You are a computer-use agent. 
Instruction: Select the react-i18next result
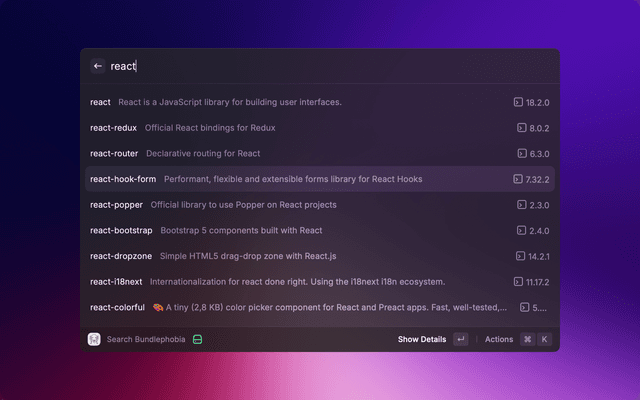[x=300, y=282]
